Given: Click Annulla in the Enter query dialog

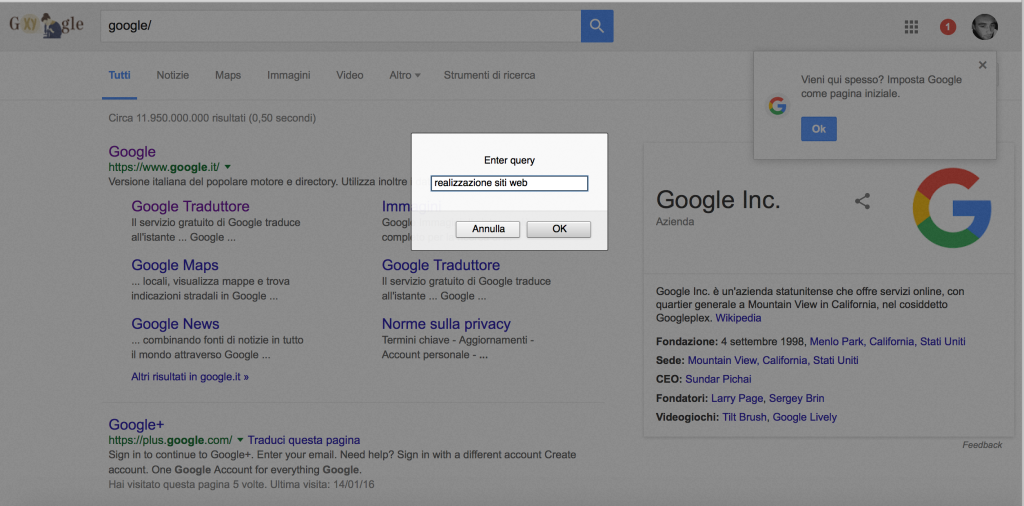Looking at the screenshot, I should pyautogui.click(x=488, y=229).
